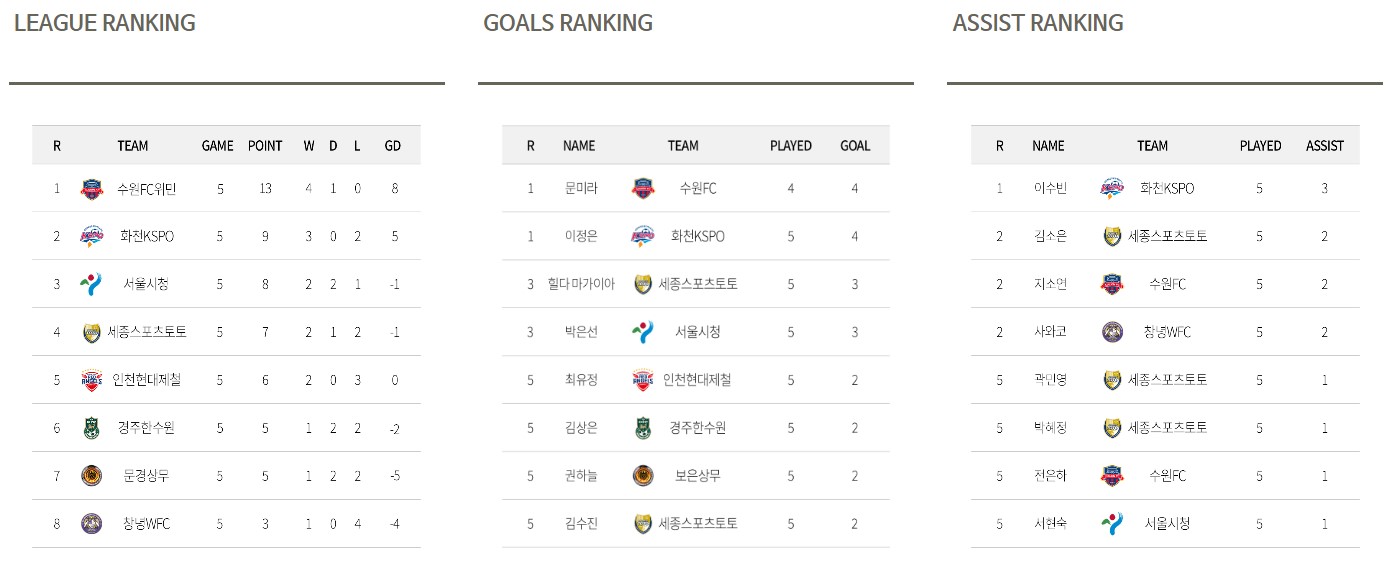The height and width of the screenshot is (561, 1395).
Task: Click the 문경상무 emblem in league ranking
Action: (x=92, y=476)
